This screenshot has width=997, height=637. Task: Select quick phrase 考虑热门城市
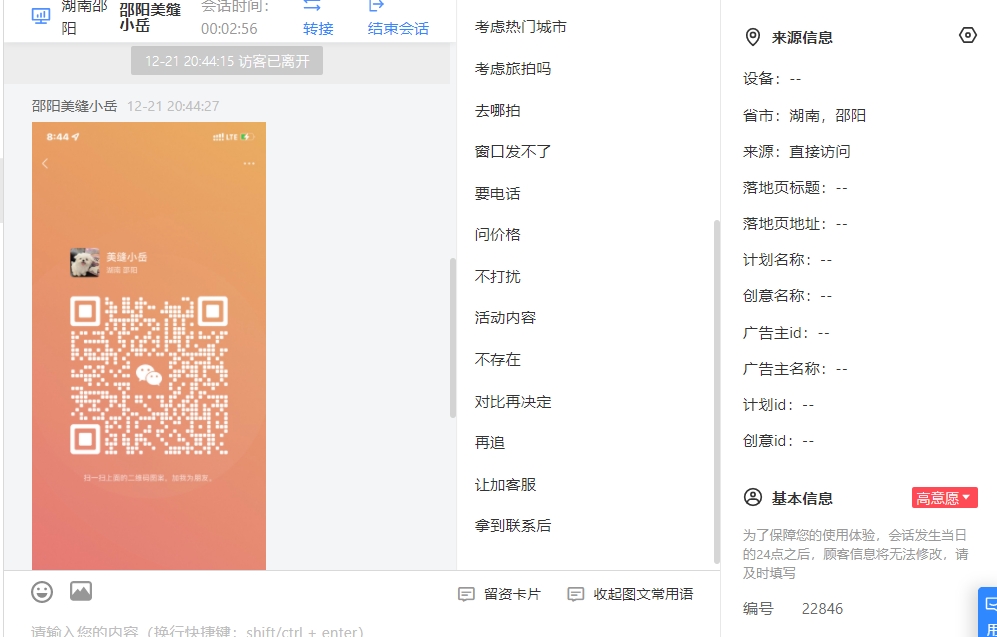521,27
